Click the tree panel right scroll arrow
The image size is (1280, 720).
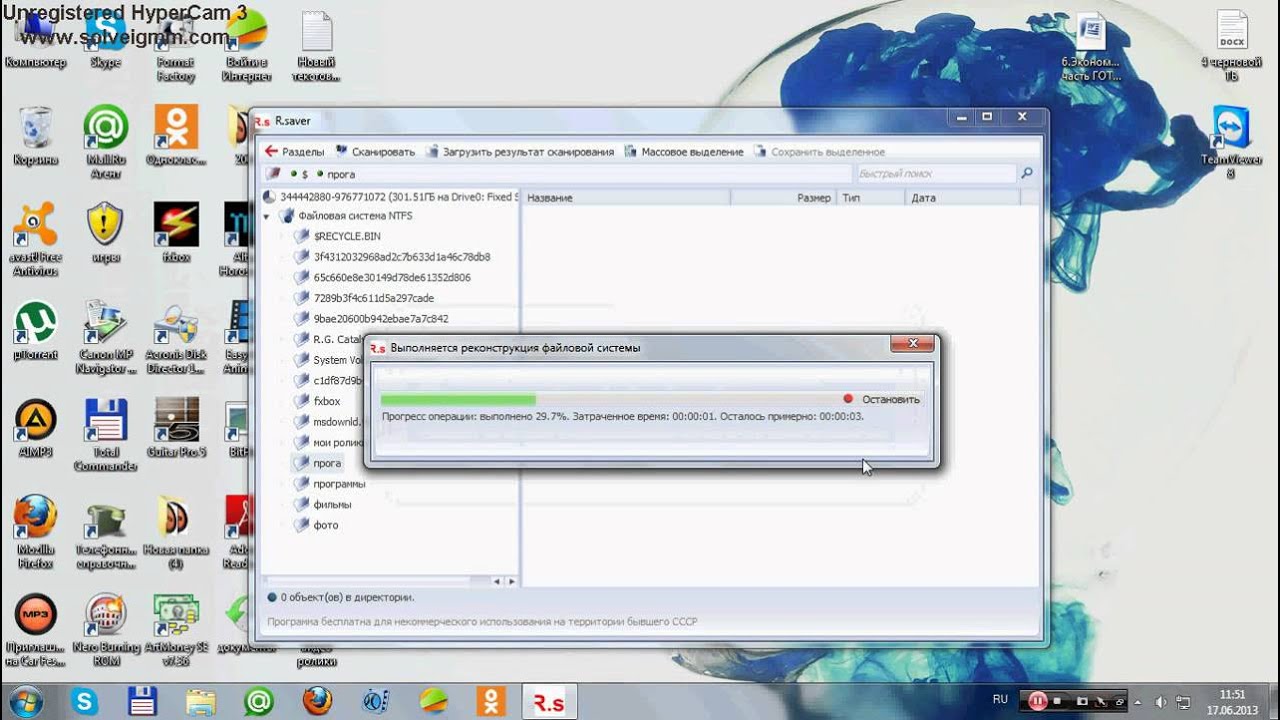(x=512, y=581)
